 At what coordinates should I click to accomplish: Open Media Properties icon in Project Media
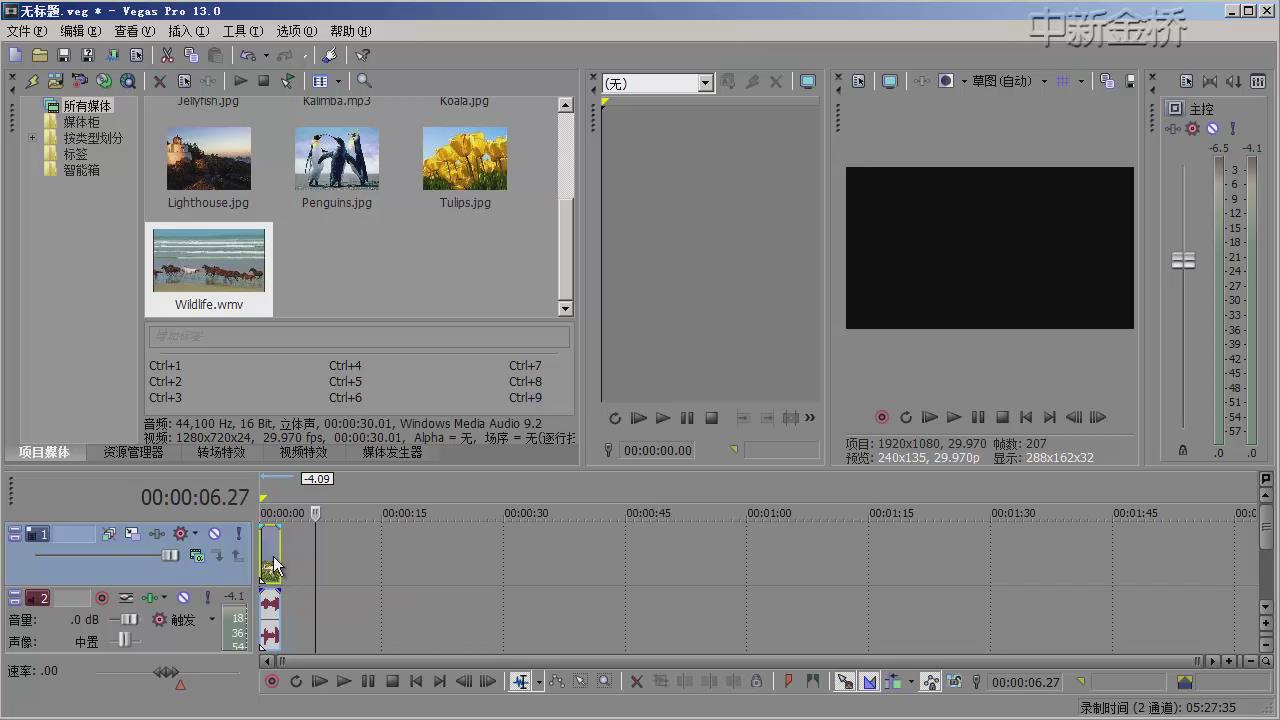184,81
